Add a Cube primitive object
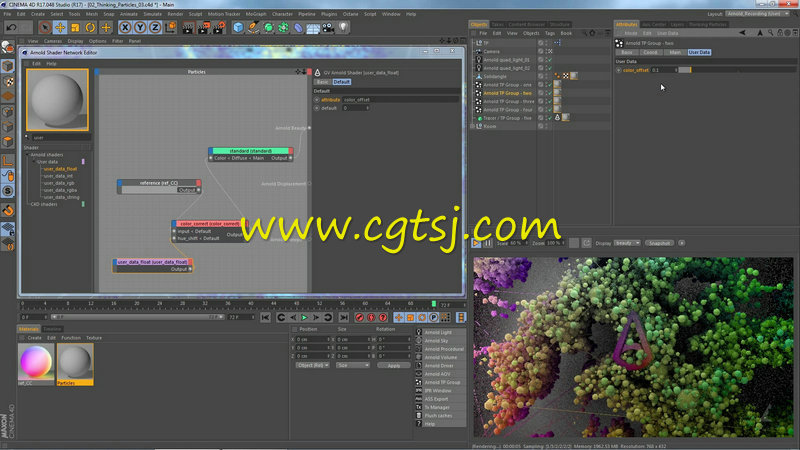Screen dimensions: 800x450 238,27
